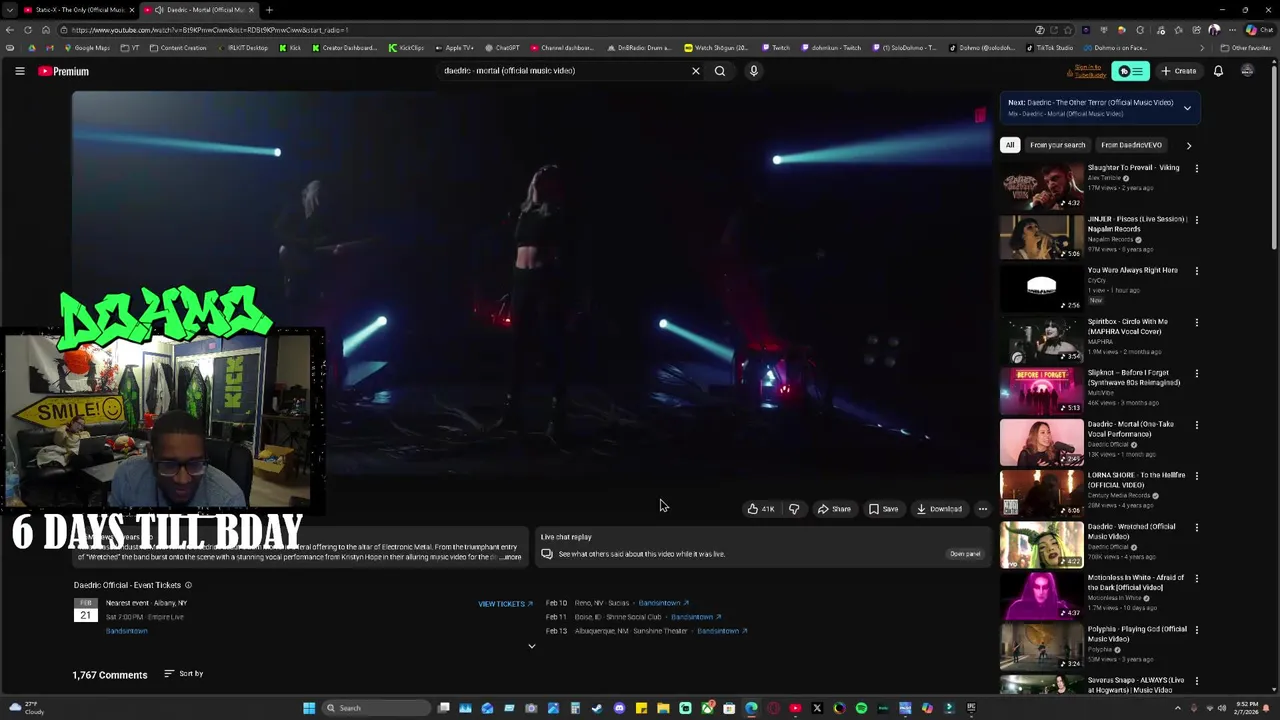Screen dimensions: 1280x720
Task: Share this video
Action: coord(834,509)
